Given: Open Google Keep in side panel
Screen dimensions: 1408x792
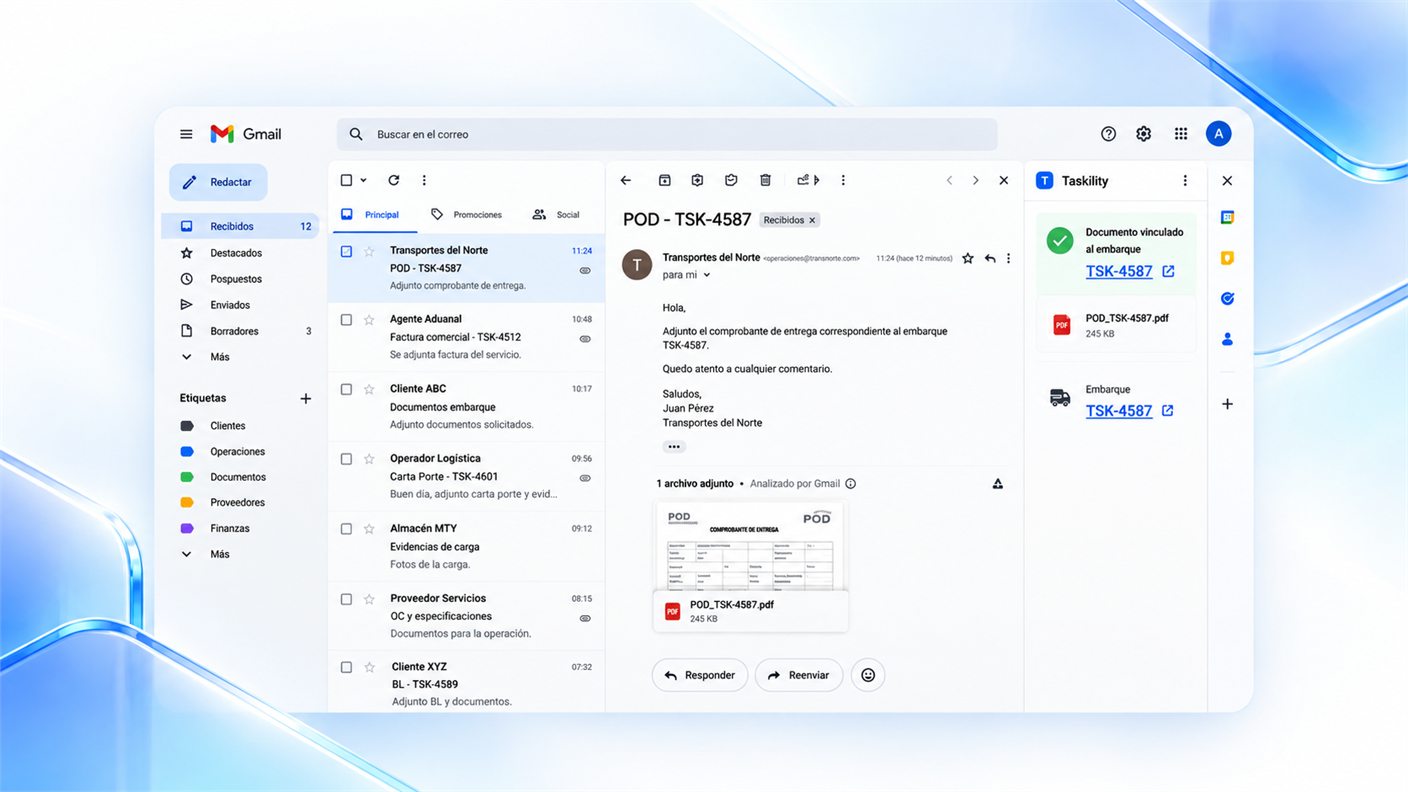Looking at the screenshot, I should click(x=1227, y=258).
